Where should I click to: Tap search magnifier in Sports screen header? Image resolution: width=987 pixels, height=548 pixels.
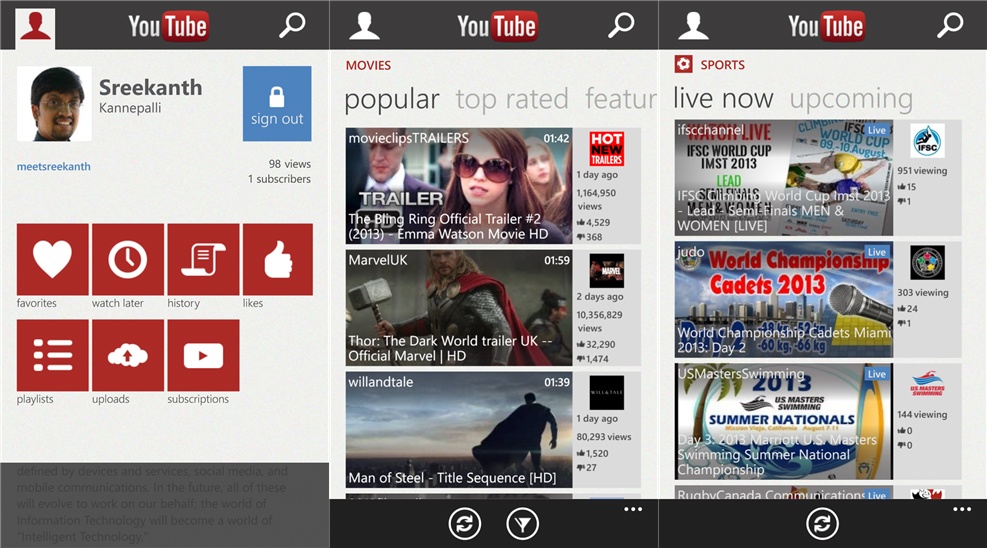pyautogui.click(x=950, y=26)
